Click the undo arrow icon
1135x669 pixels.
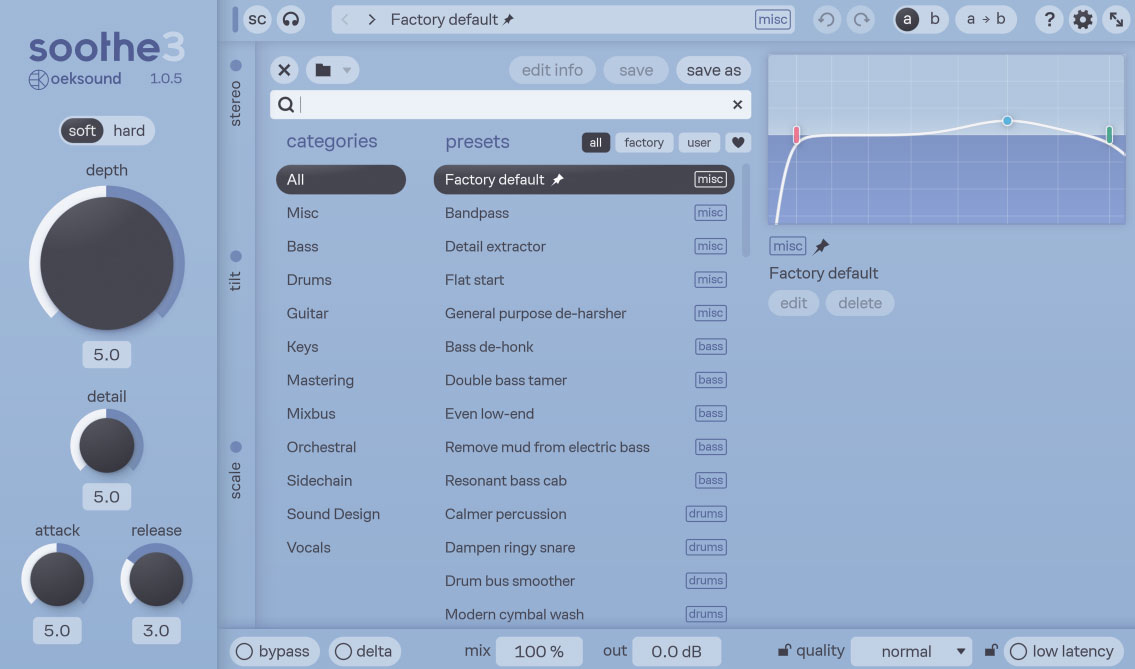point(827,20)
